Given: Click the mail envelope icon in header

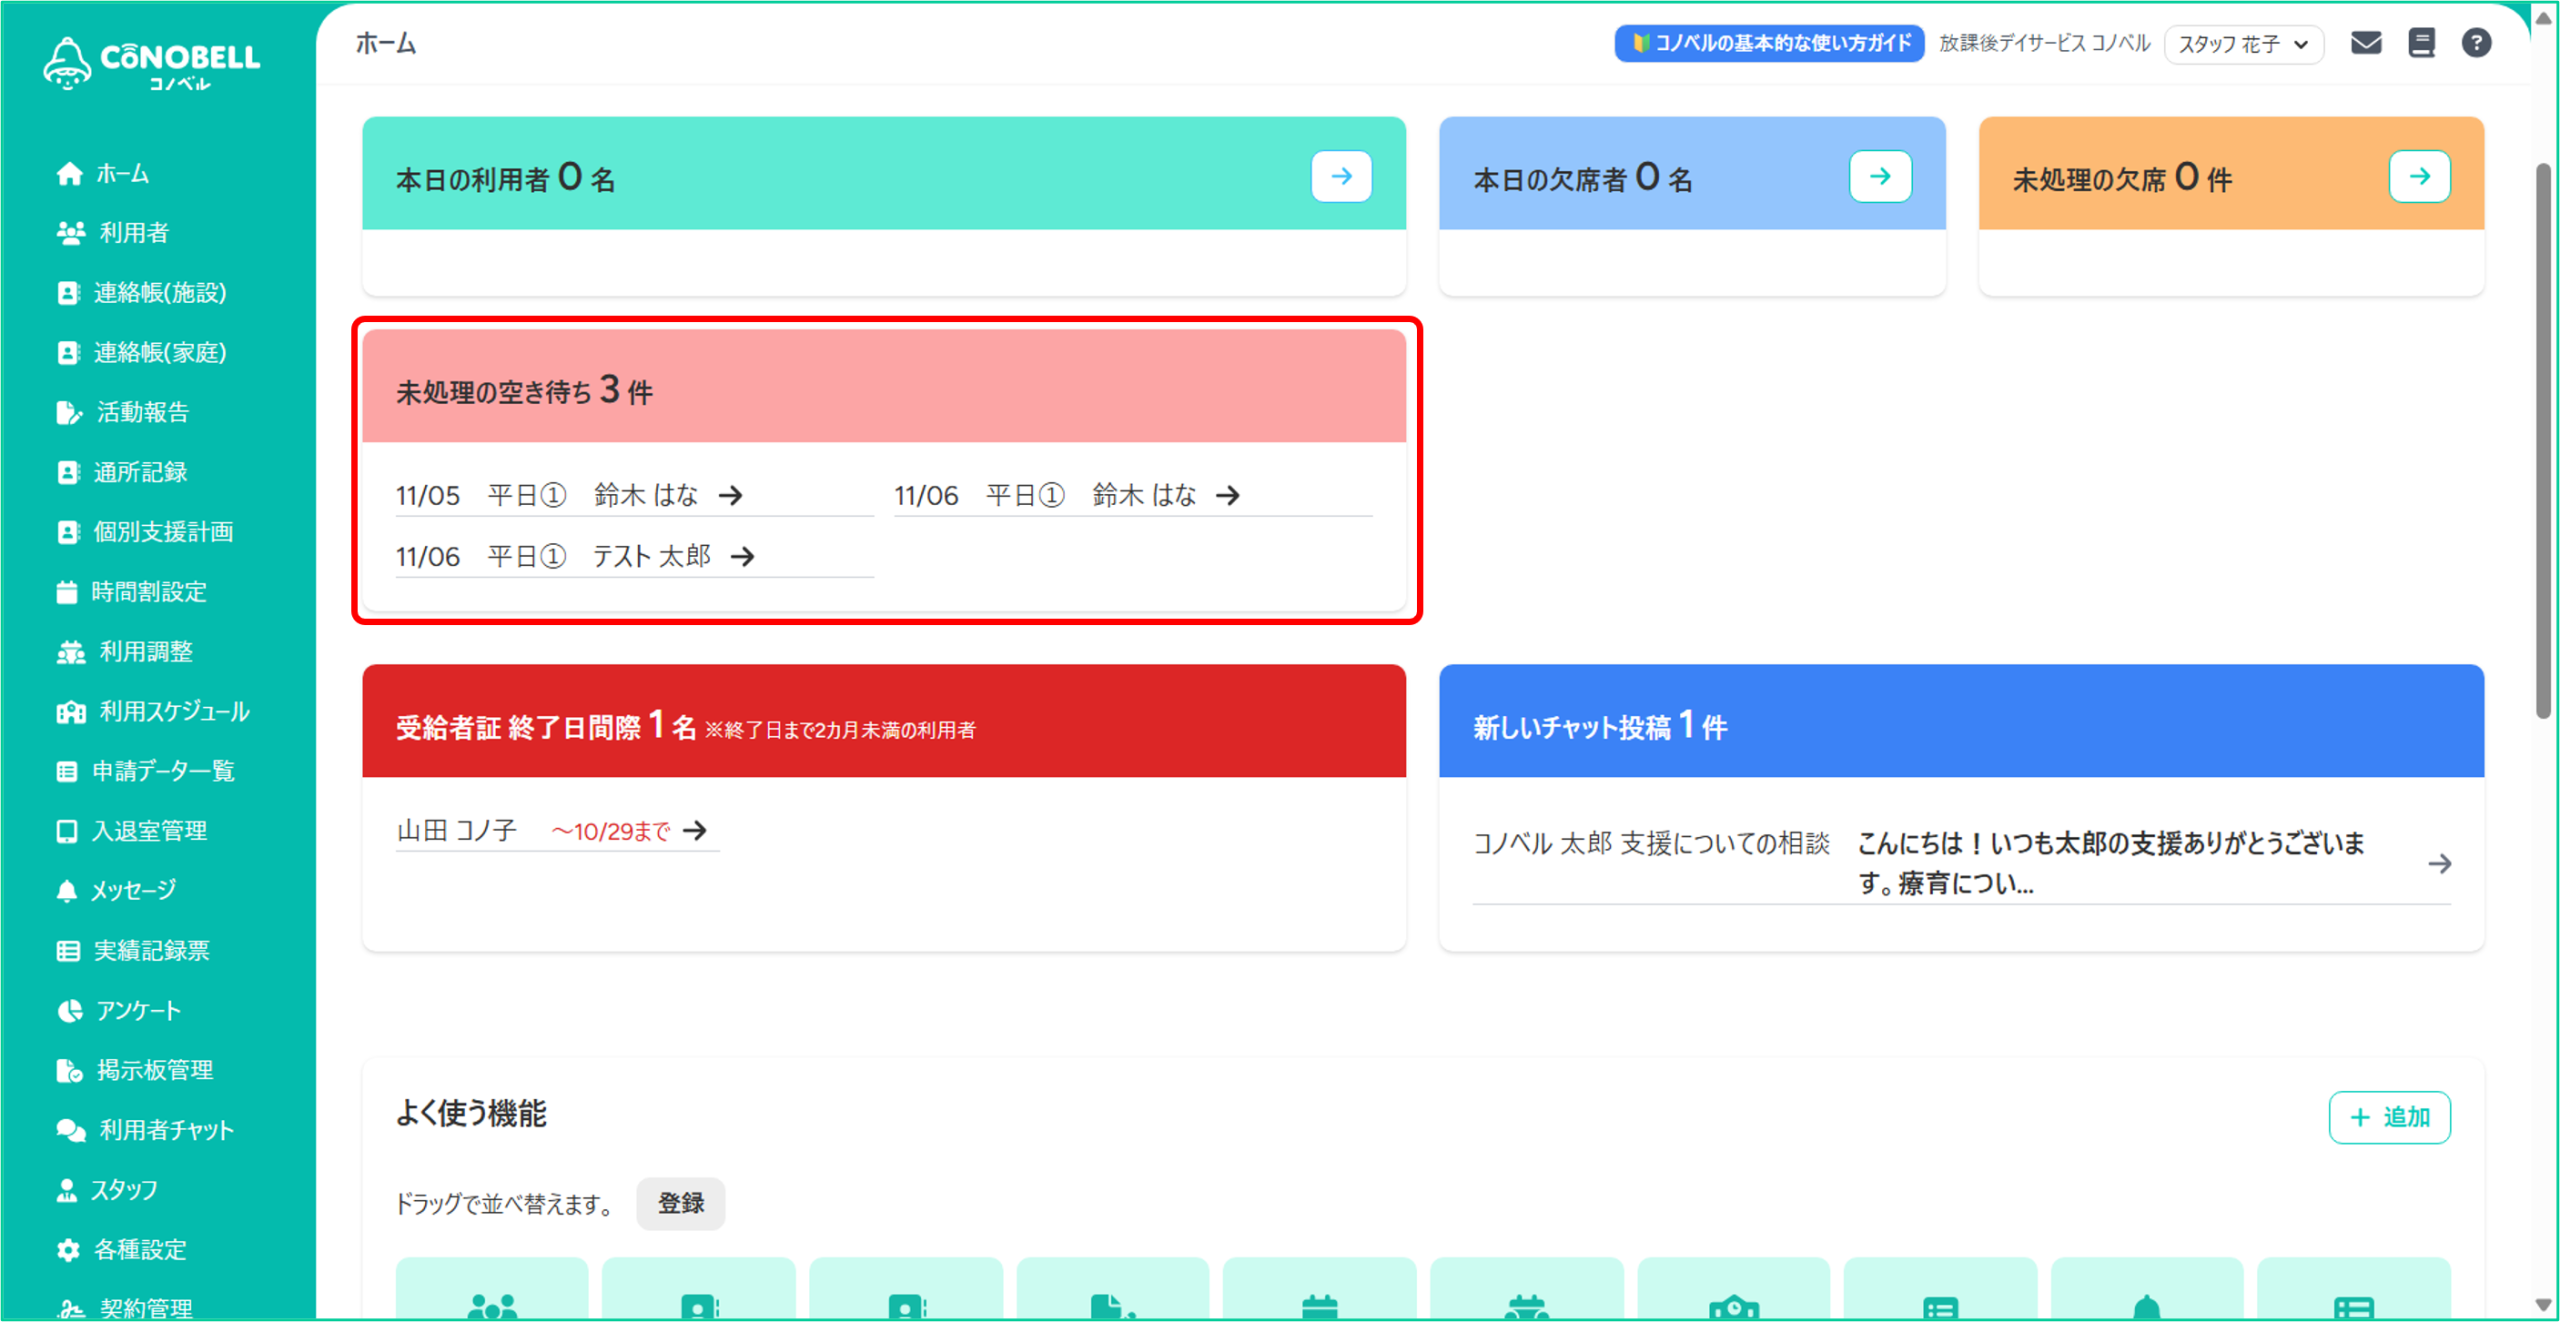Looking at the screenshot, I should [x=2365, y=43].
